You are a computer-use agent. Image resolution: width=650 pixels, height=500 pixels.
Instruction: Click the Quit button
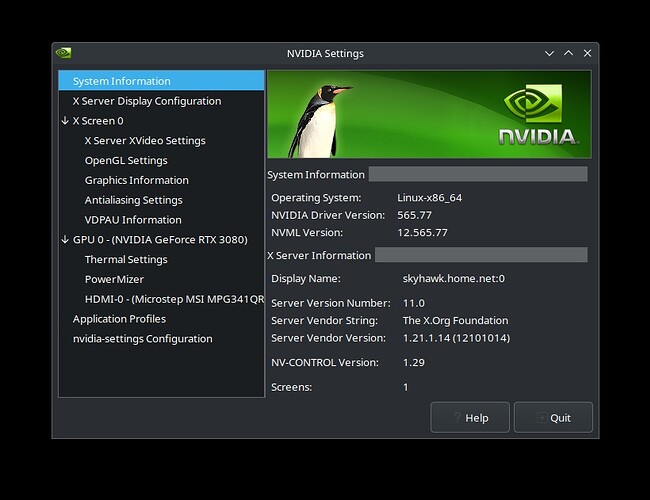pyautogui.click(x=553, y=417)
